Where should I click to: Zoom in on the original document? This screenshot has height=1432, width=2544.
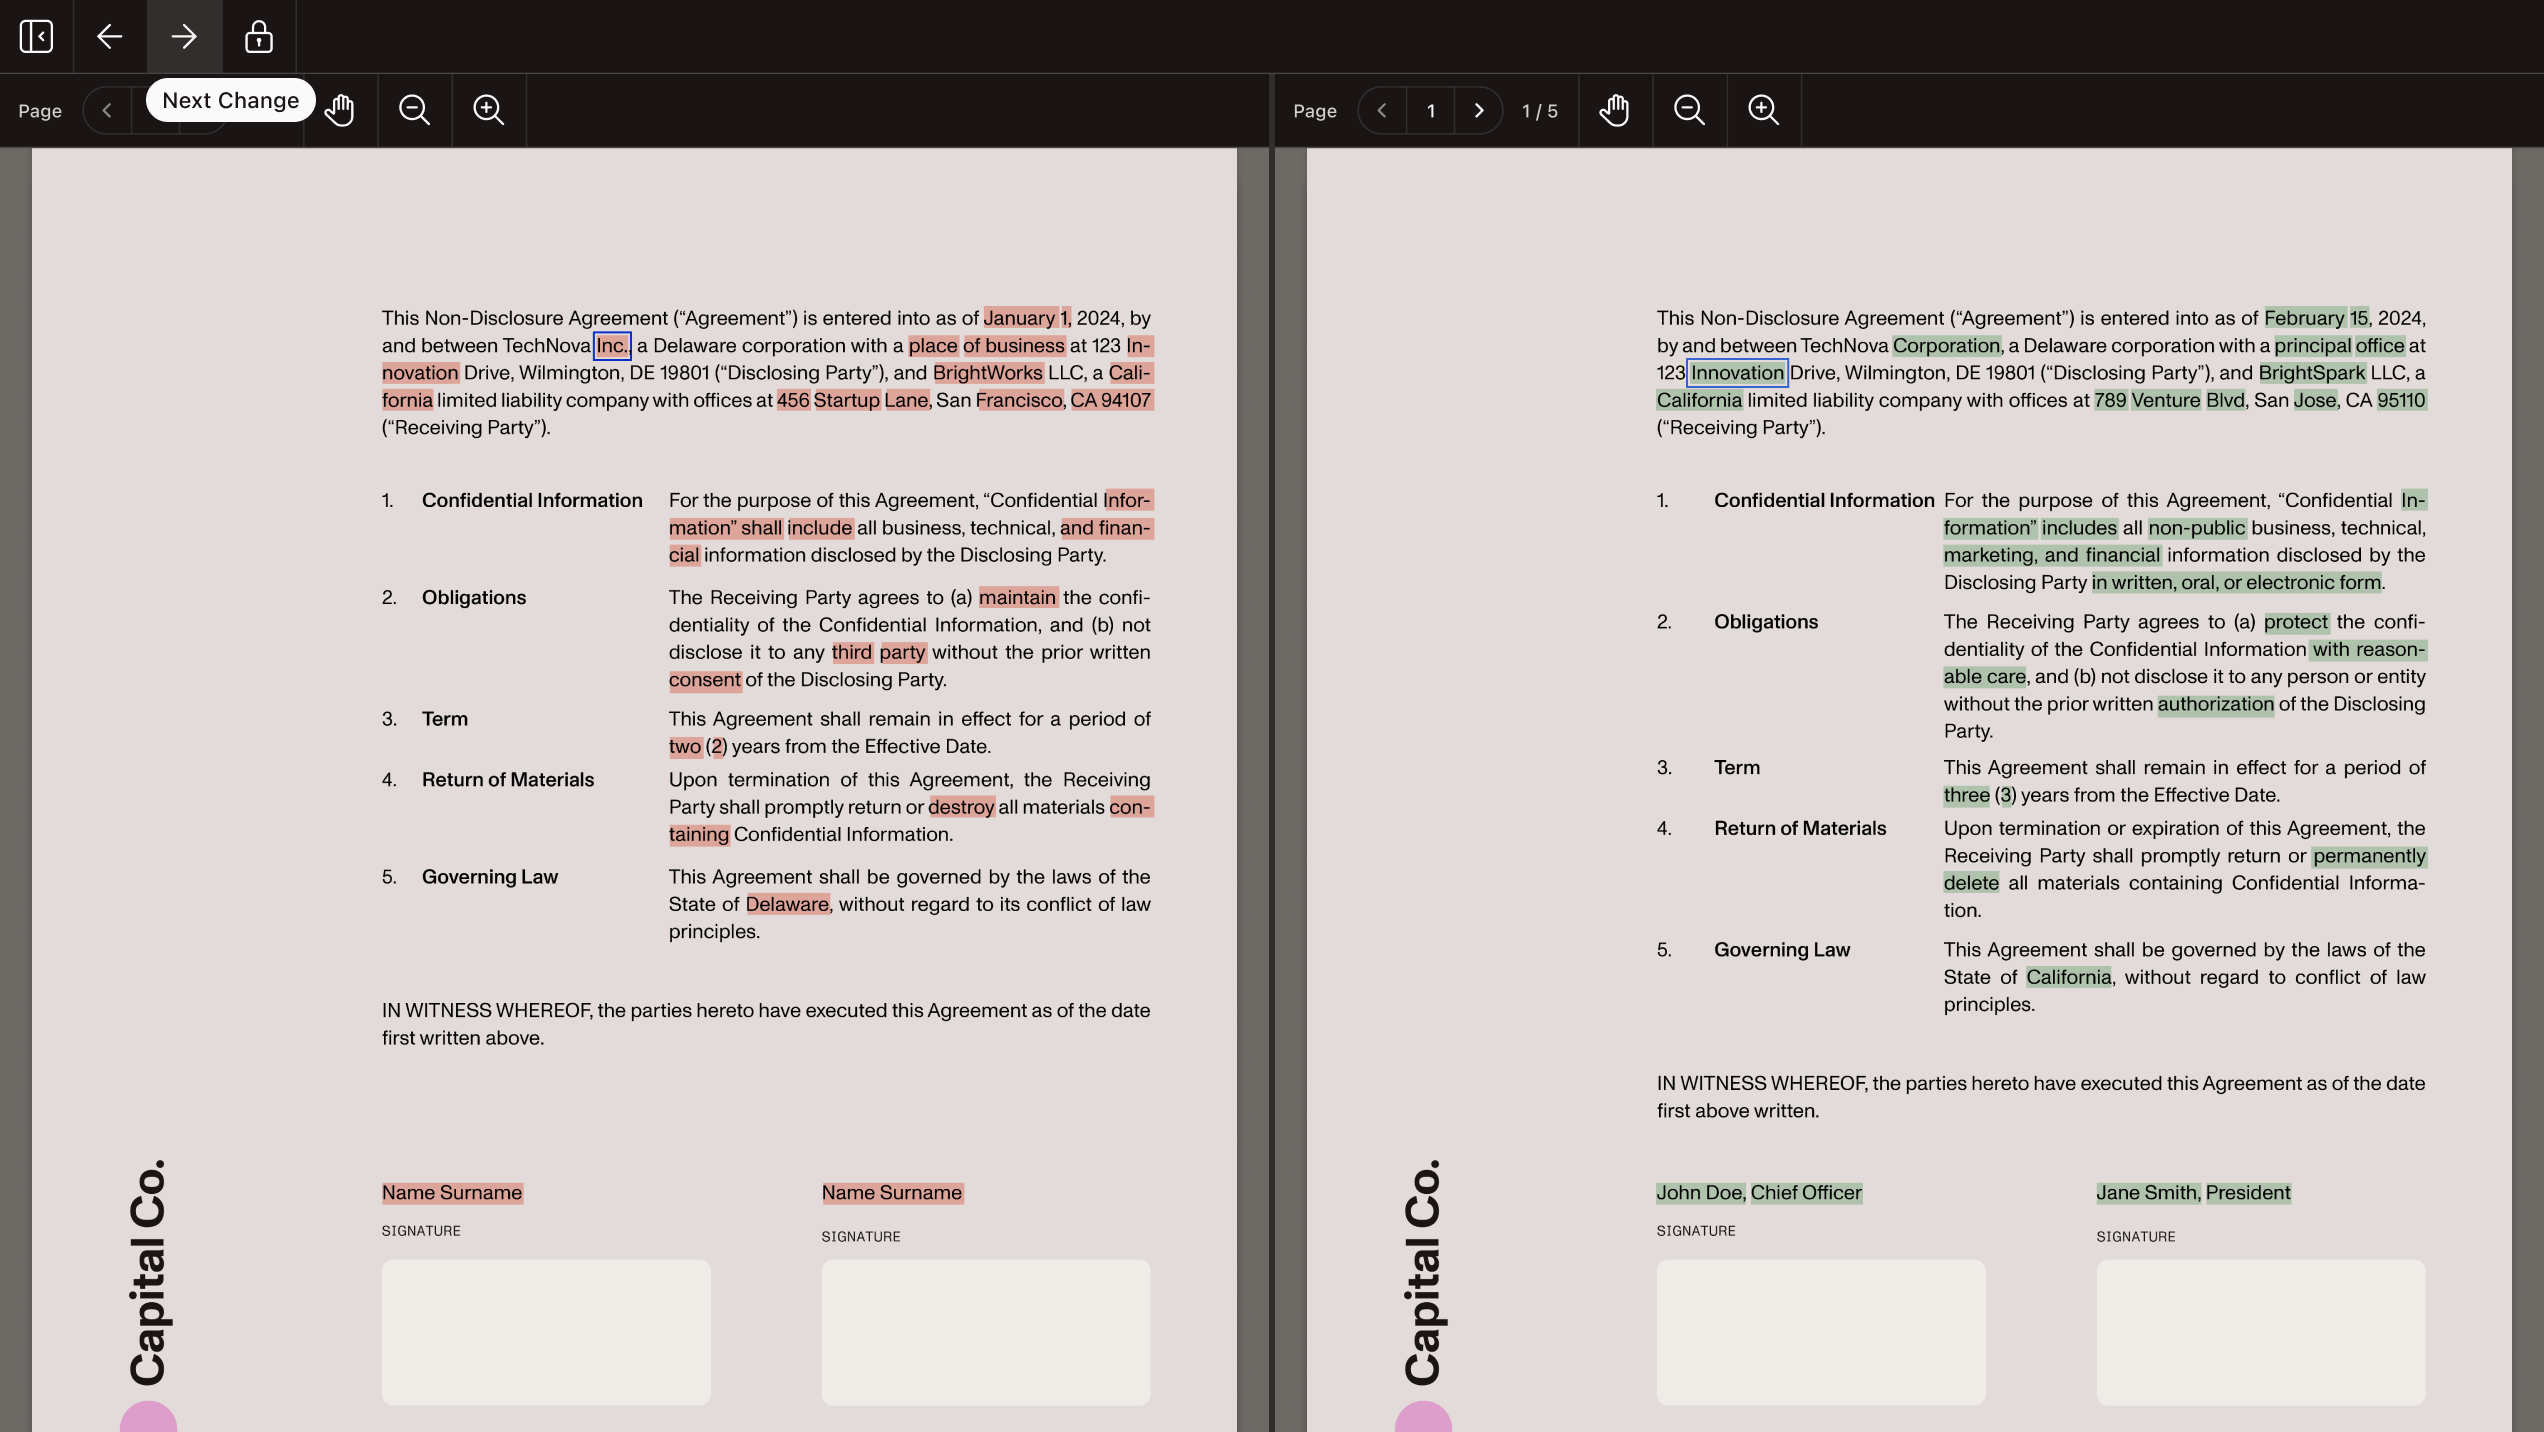click(489, 110)
